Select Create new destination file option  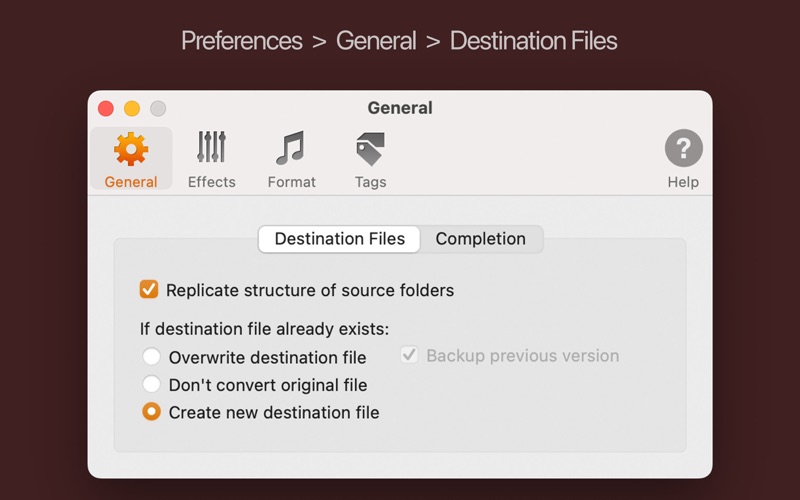pos(151,412)
